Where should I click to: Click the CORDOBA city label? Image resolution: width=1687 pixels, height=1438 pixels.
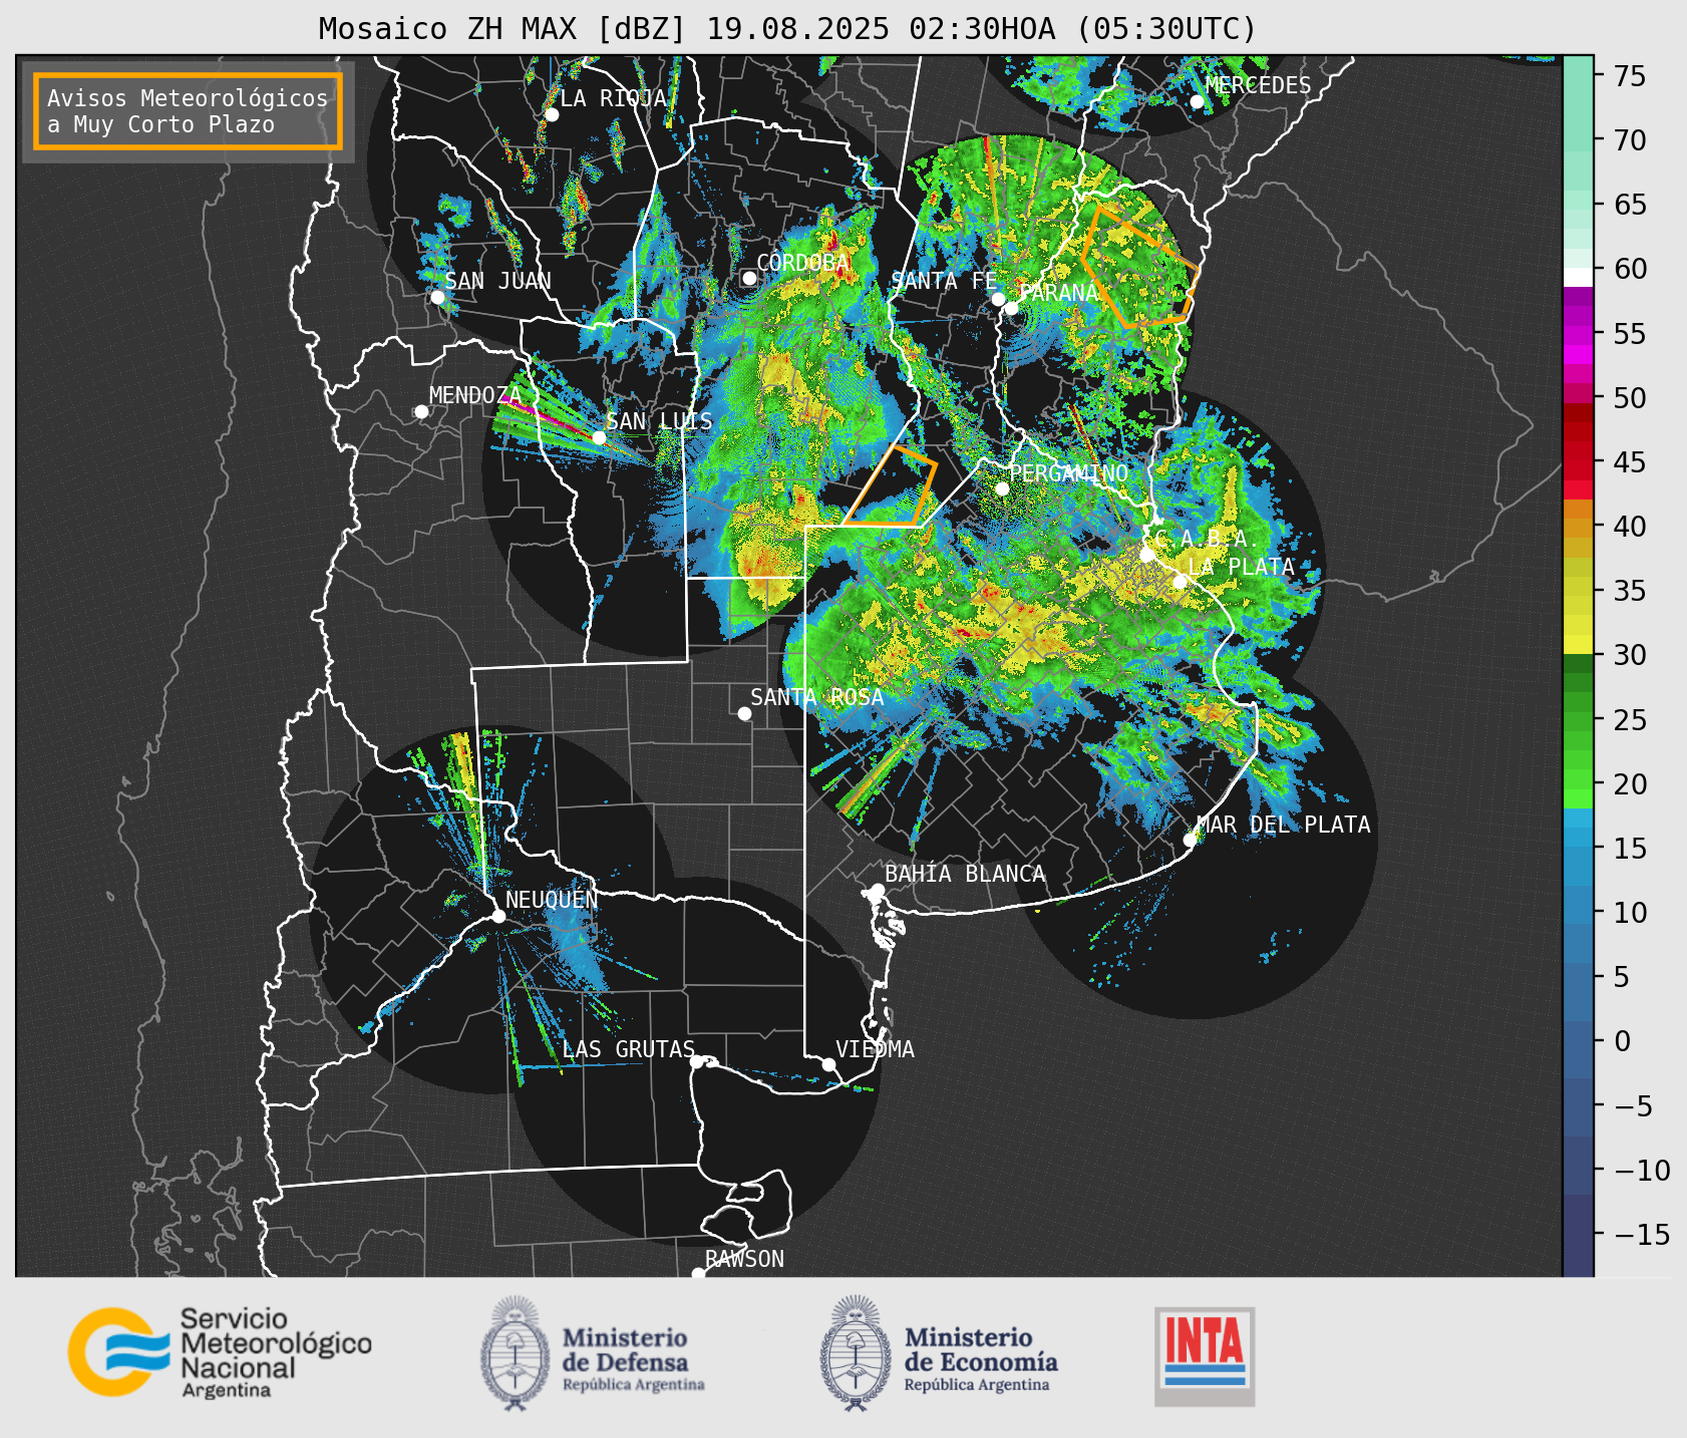pyautogui.click(x=803, y=263)
